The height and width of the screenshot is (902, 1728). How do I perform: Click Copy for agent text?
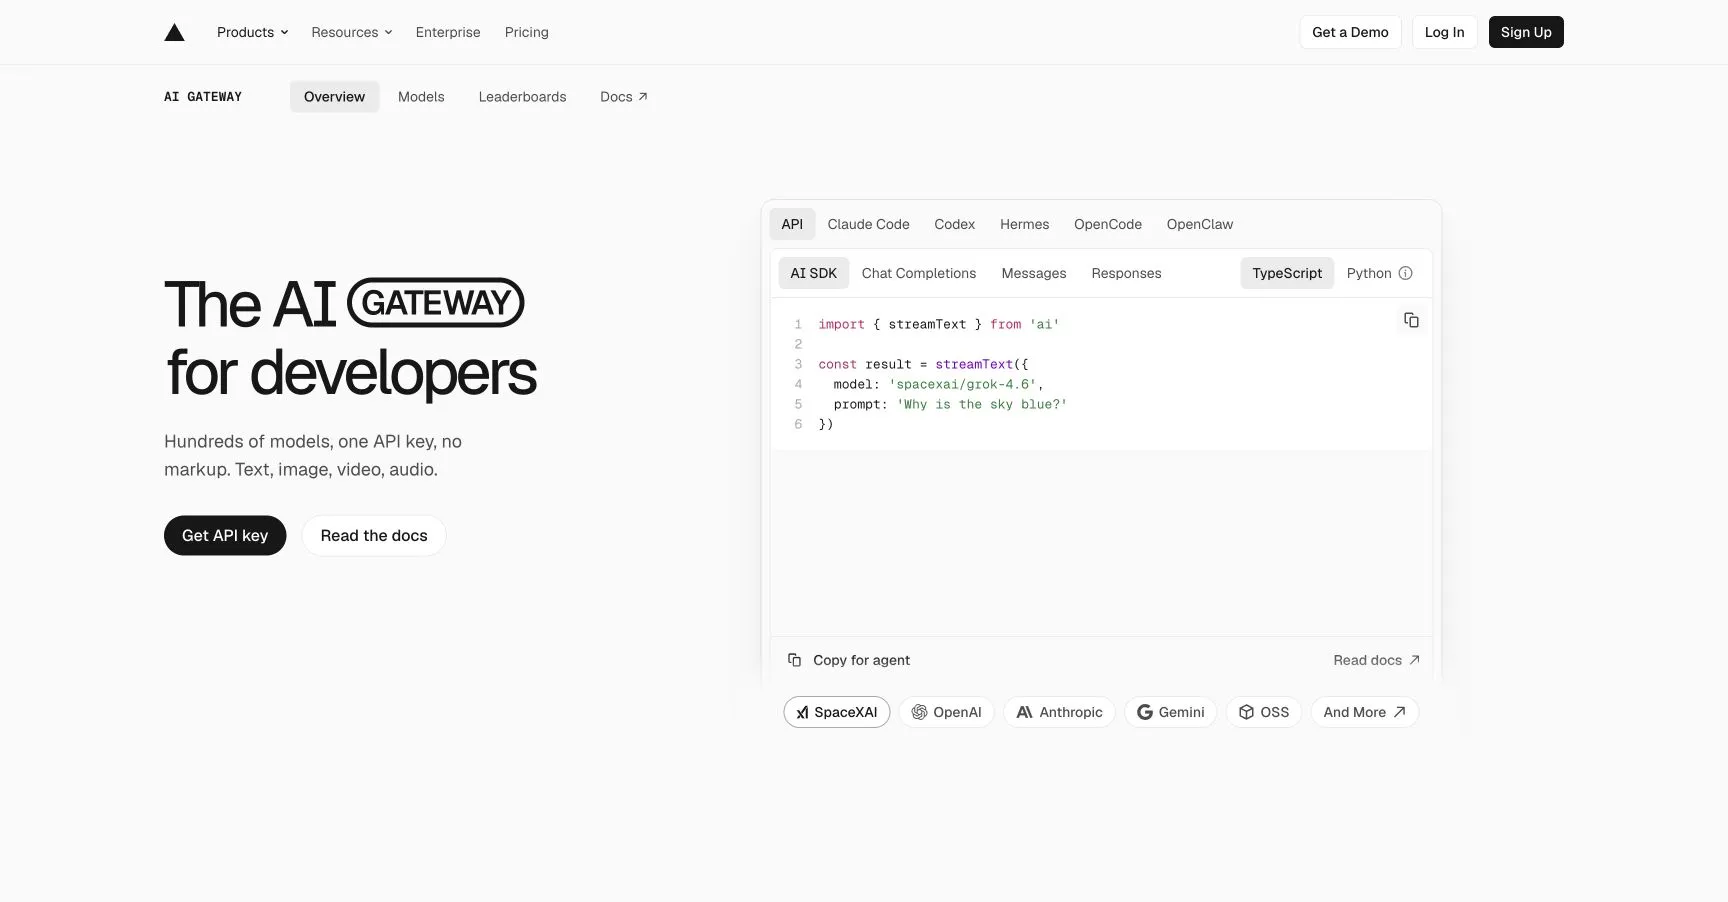[x=861, y=660]
